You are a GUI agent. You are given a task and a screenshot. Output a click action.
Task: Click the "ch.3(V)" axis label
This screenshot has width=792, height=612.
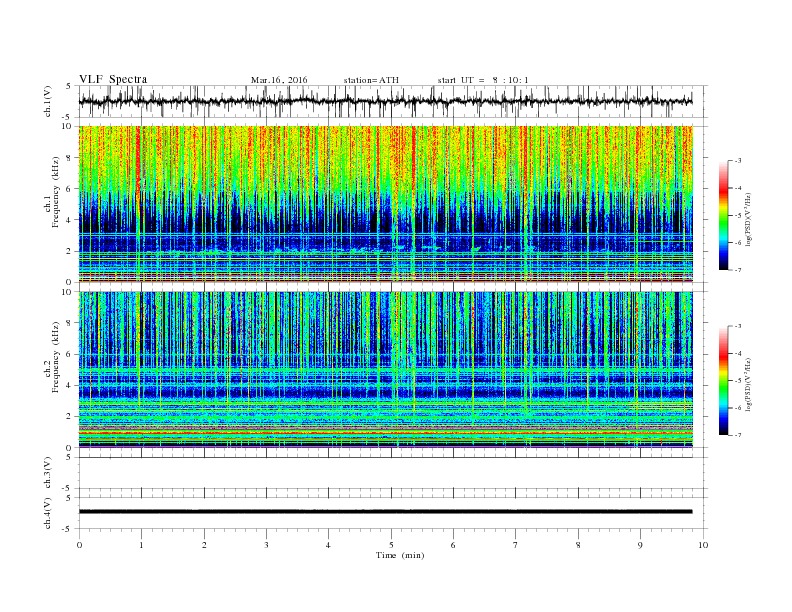click(x=48, y=473)
